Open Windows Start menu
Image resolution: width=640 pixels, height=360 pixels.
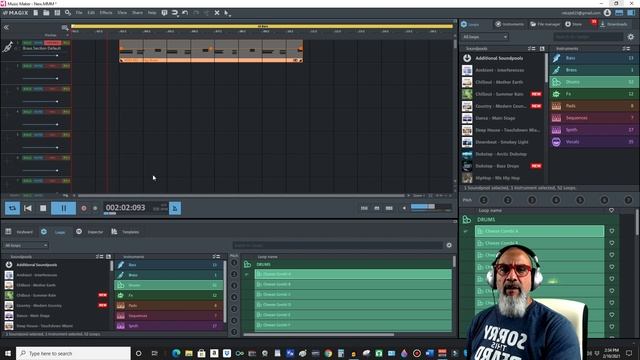point(7,353)
